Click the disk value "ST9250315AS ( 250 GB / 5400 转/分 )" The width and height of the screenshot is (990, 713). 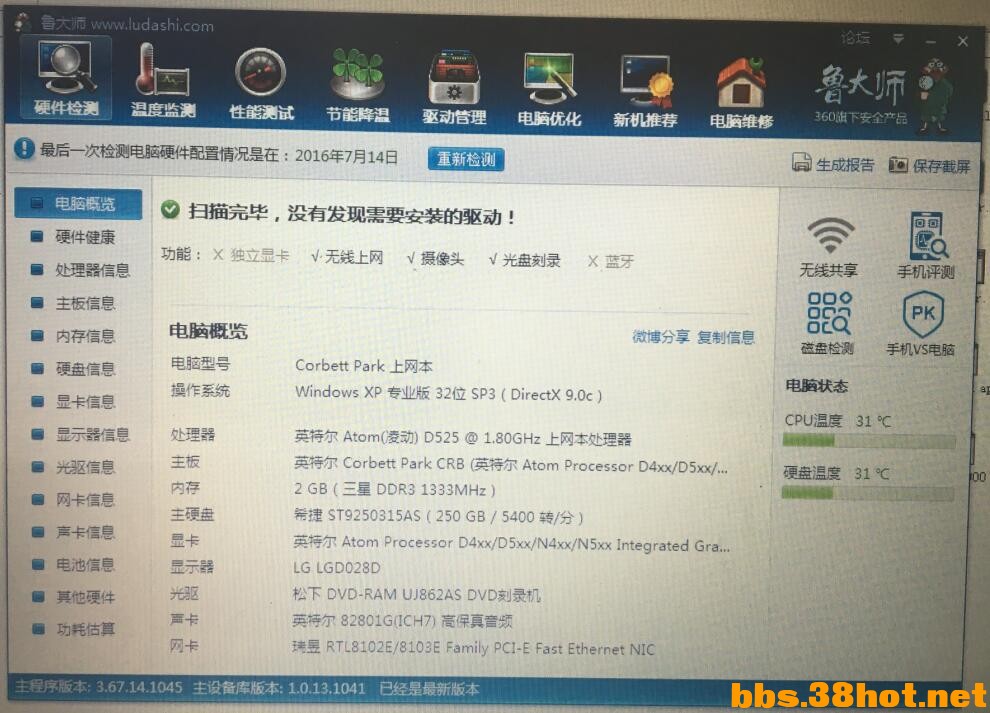(455, 517)
